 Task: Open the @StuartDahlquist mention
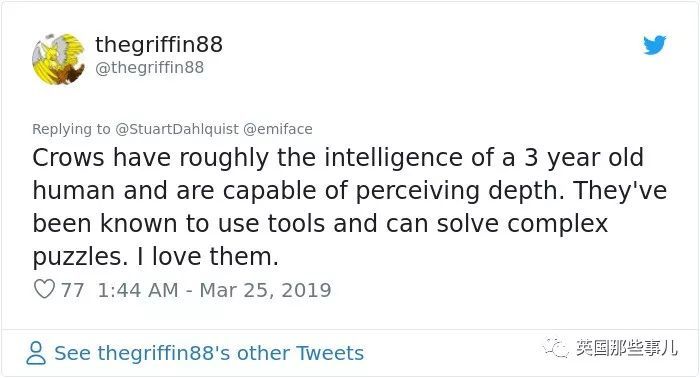tap(177, 129)
